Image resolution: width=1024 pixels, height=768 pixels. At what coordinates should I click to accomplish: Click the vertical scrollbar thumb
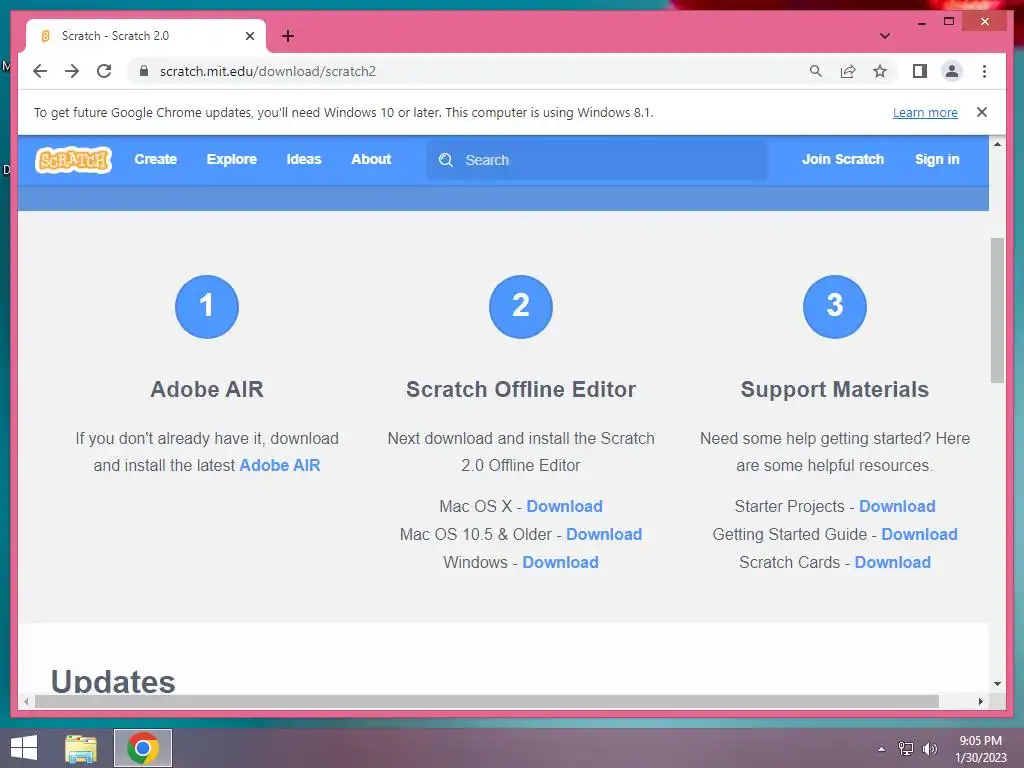coord(997,310)
